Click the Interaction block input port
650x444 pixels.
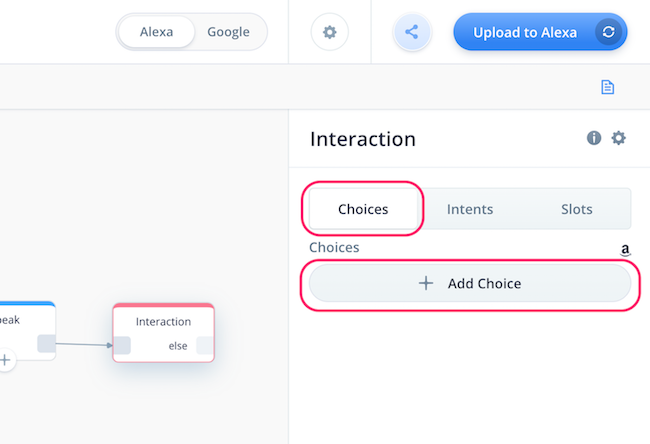click(122, 345)
